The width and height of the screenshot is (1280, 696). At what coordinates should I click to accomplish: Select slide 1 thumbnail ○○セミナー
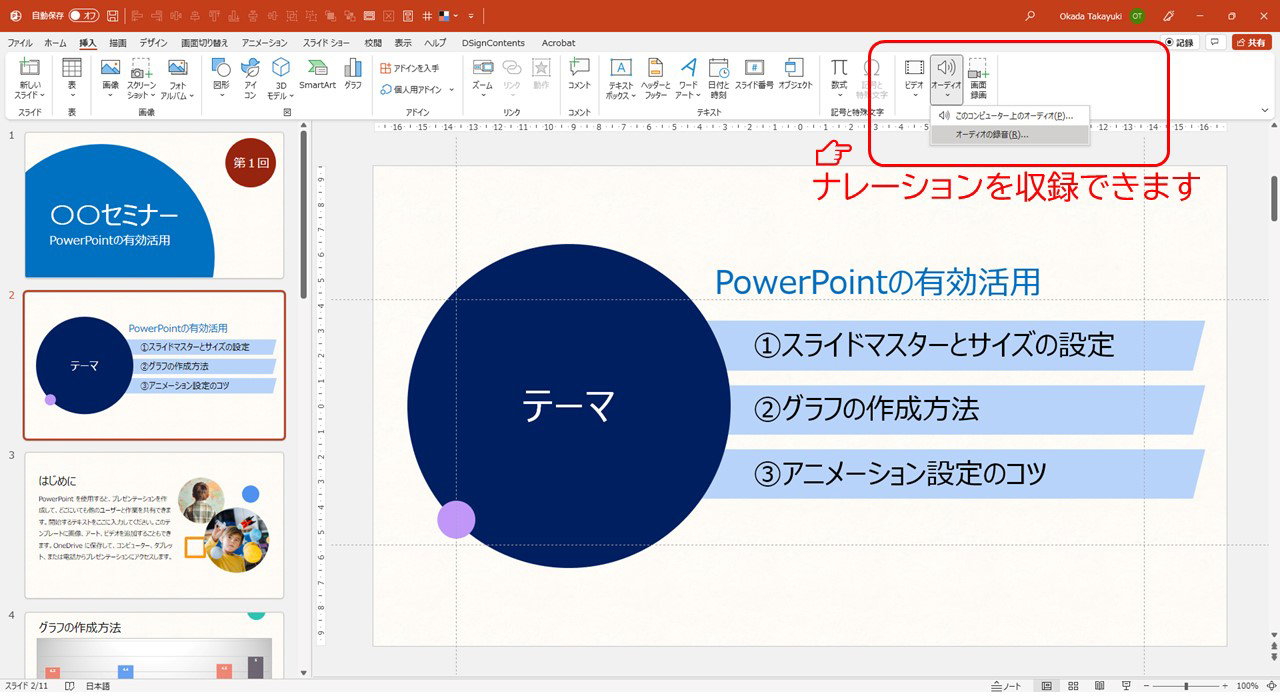pyautogui.click(x=154, y=204)
